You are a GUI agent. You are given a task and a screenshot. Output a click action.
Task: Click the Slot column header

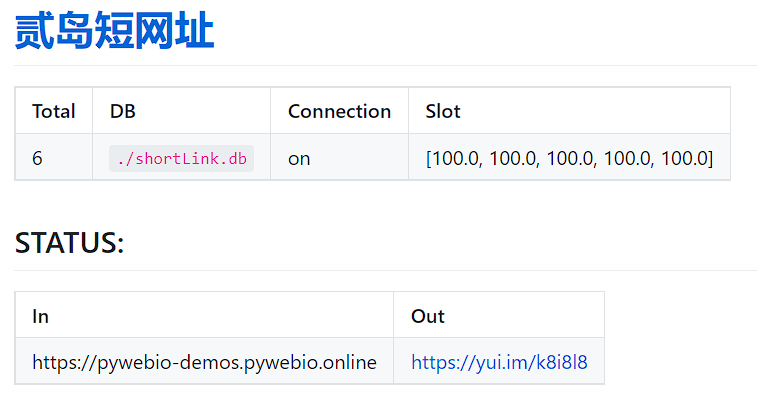click(x=443, y=111)
